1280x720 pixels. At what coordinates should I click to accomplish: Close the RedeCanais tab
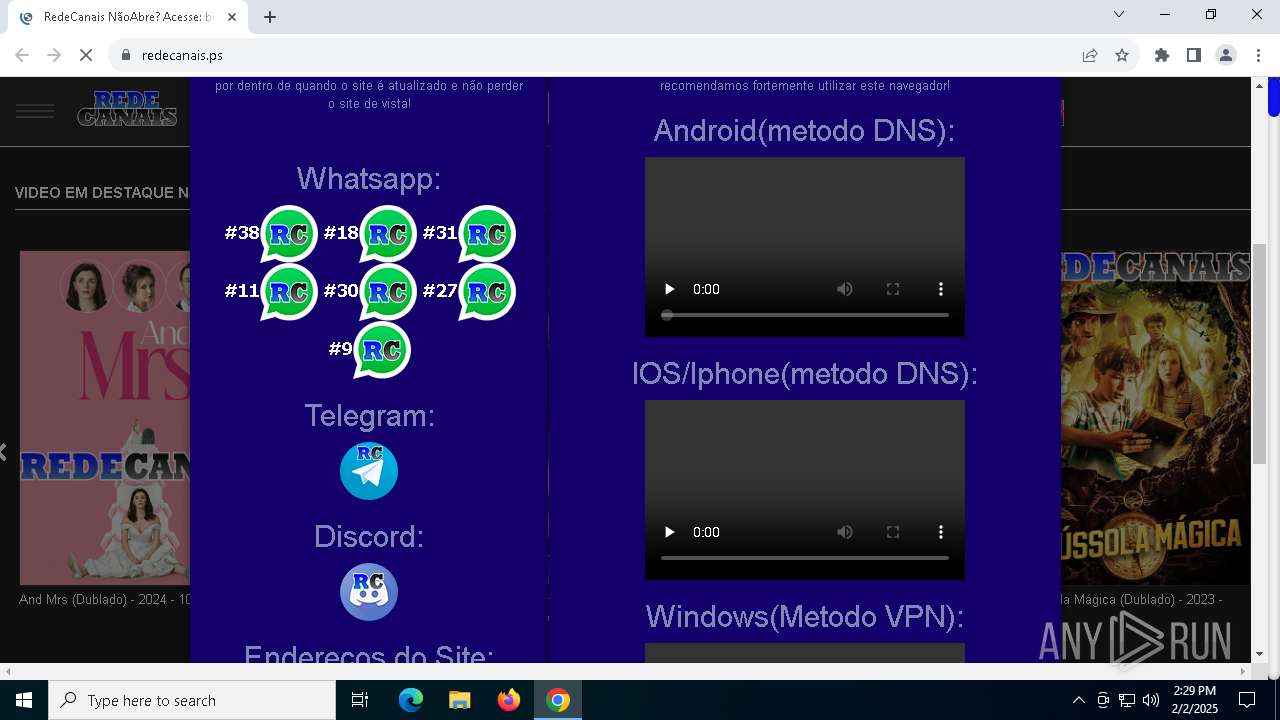point(232,17)
